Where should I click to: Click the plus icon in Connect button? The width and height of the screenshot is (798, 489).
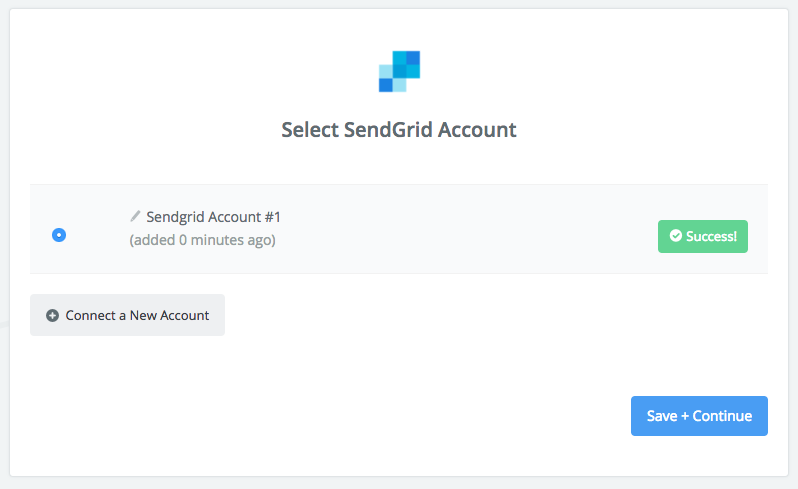[x=52, y=315]
